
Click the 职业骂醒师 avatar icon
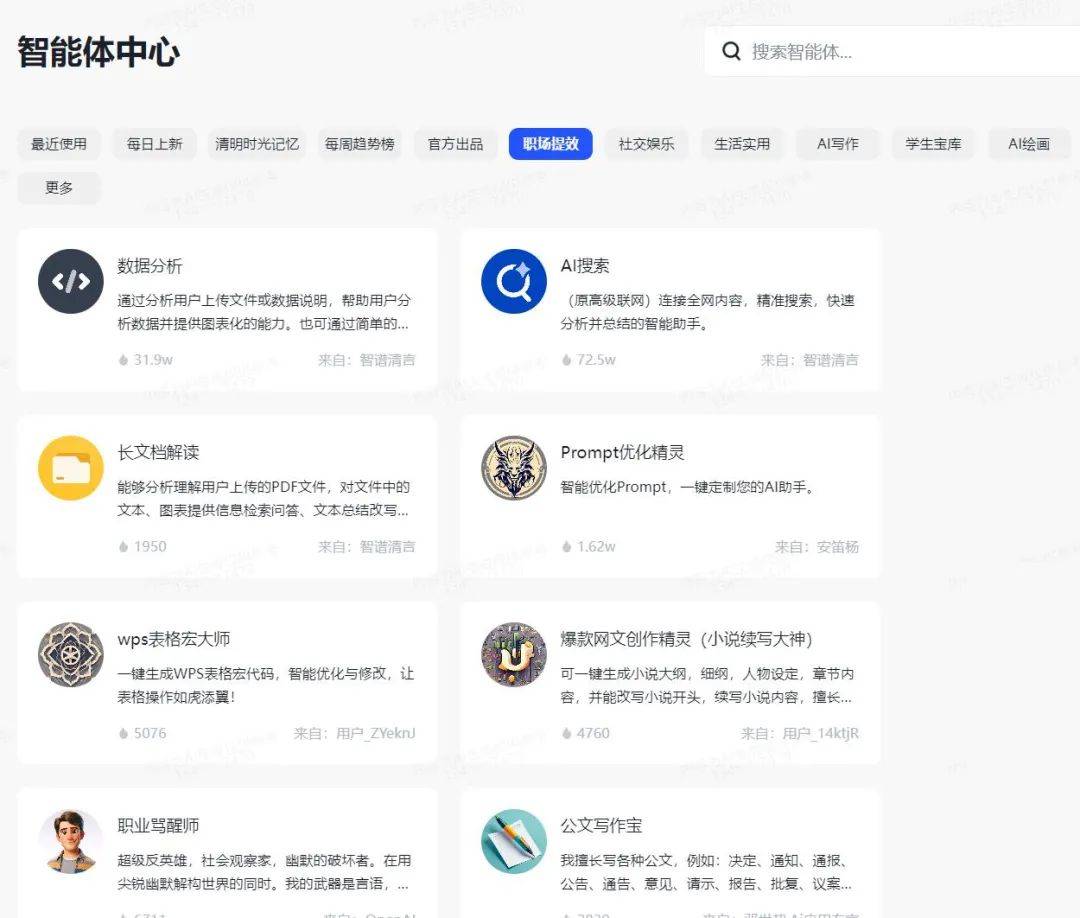click(x=69, y=840)
